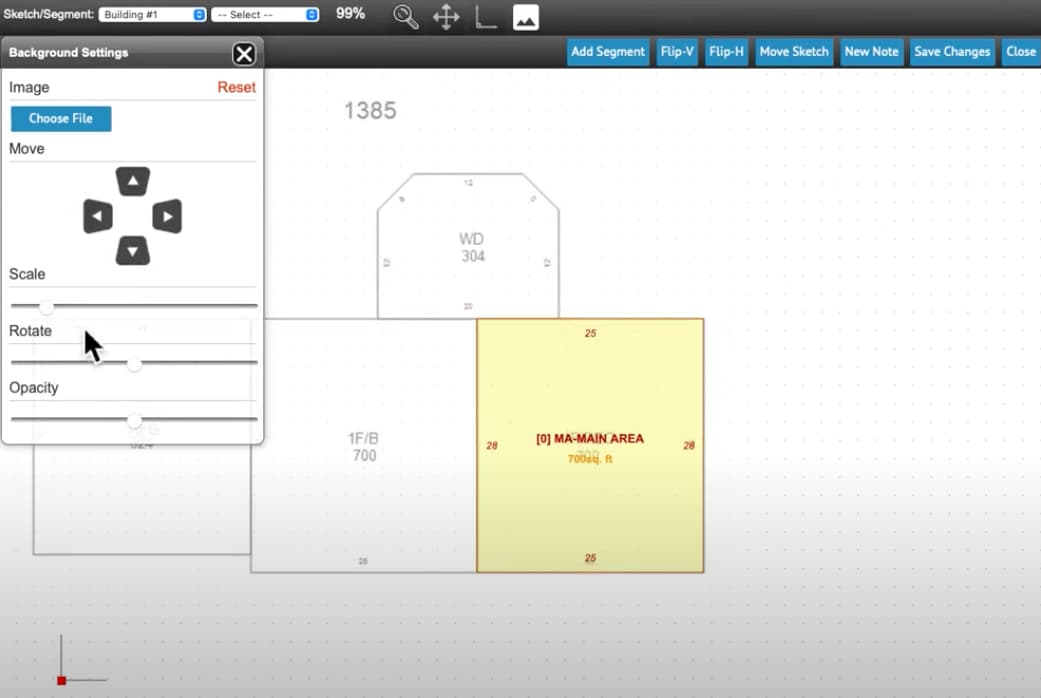
Task: Click the Choose File button
Action: 61,119
